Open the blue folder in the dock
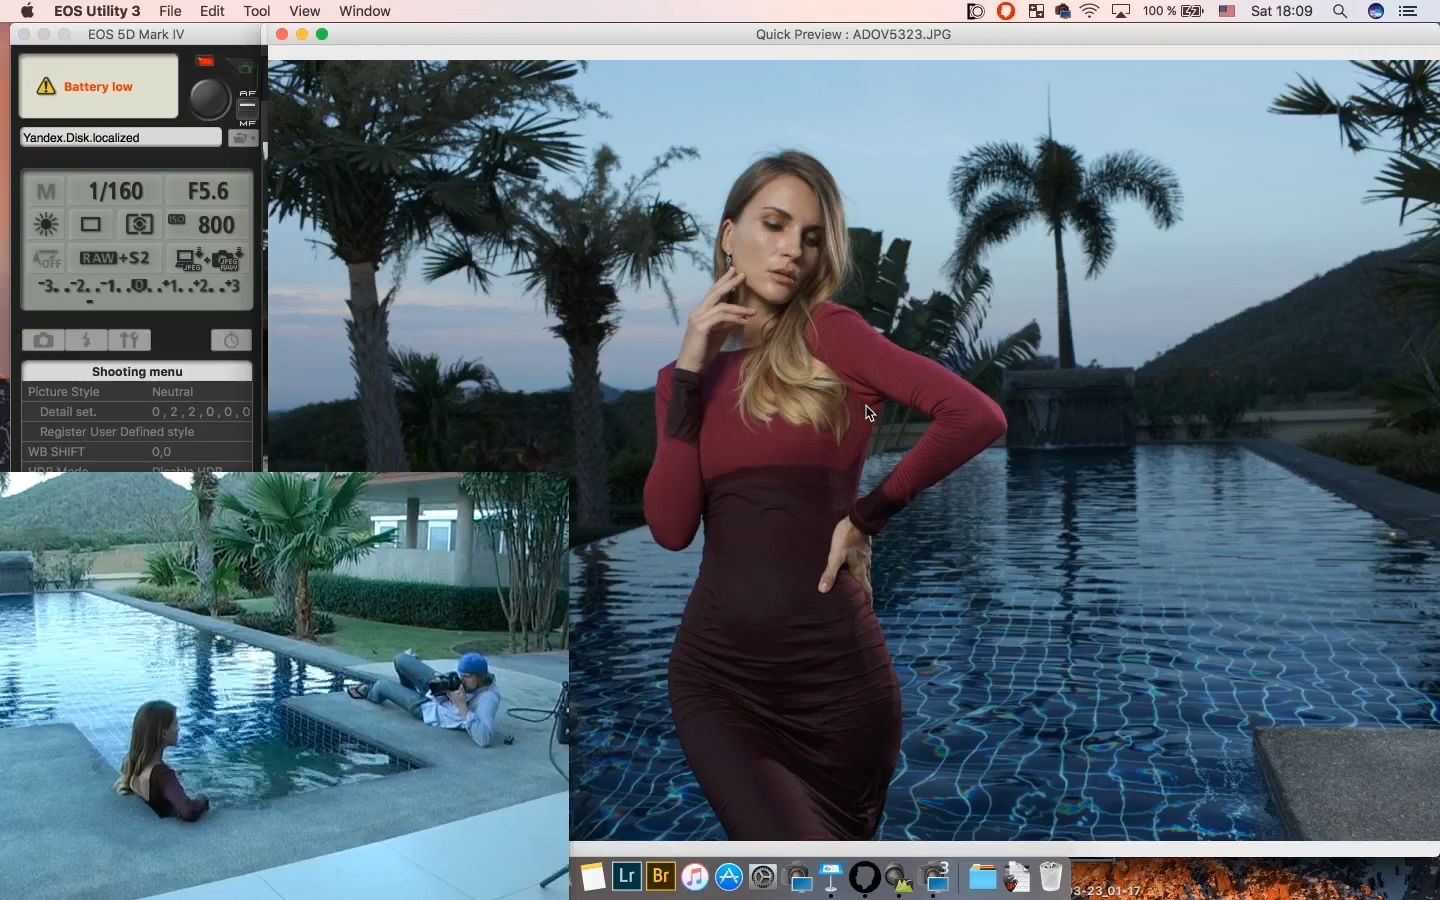The height and width of the screenshot is (900, 1440). [x=983, y=877]
